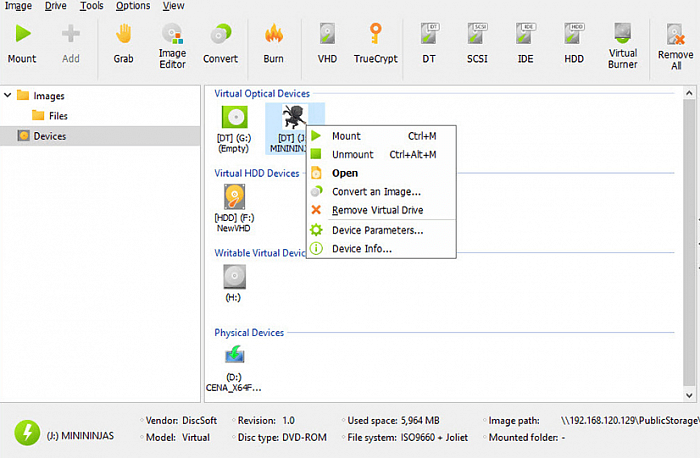Open the Convert image tool

pos(220,44)
